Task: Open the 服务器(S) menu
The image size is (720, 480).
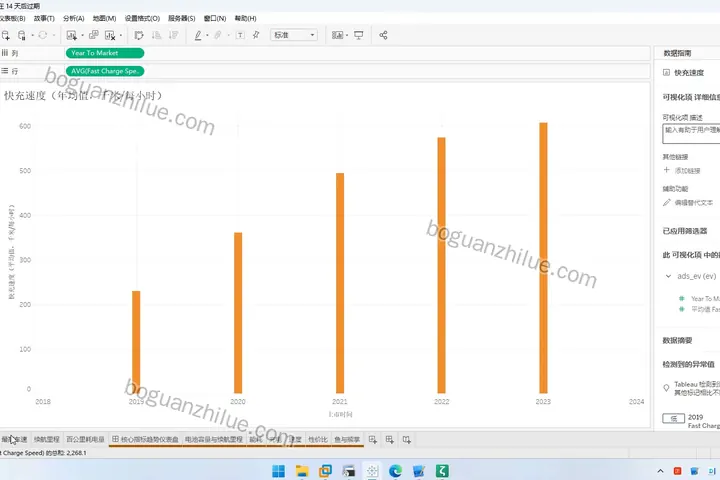Action: tap(181, 18)
